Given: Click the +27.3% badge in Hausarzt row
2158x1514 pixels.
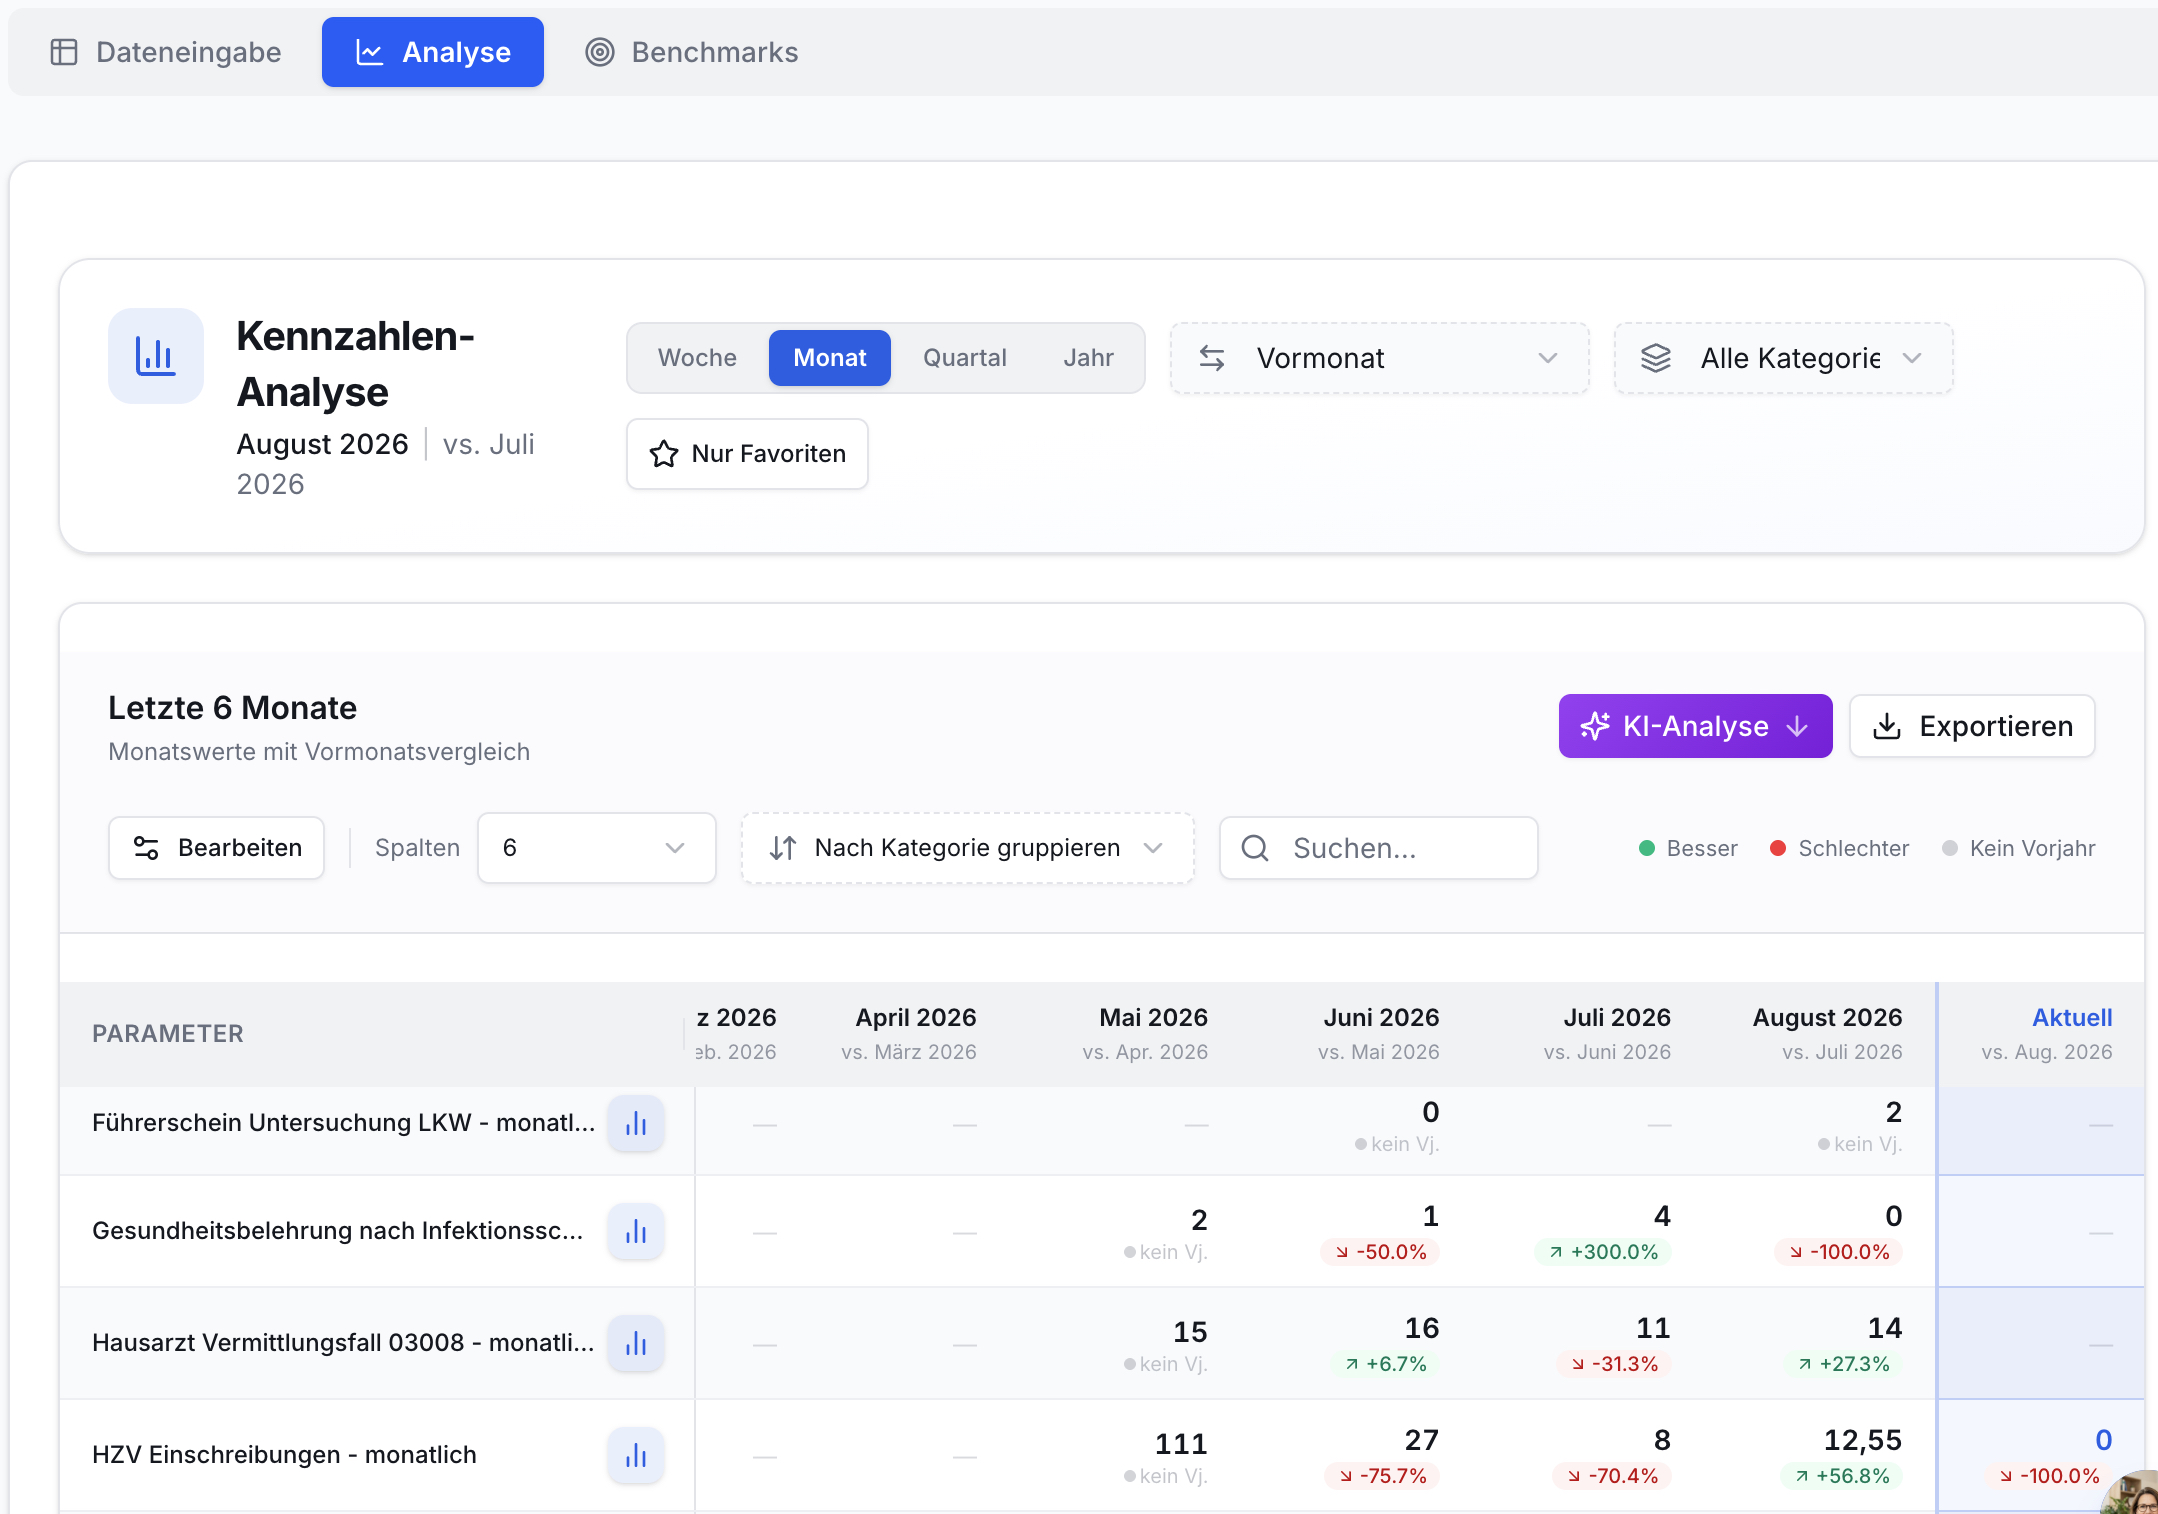Looking at the screenshot, I should coord(1844,1364).
